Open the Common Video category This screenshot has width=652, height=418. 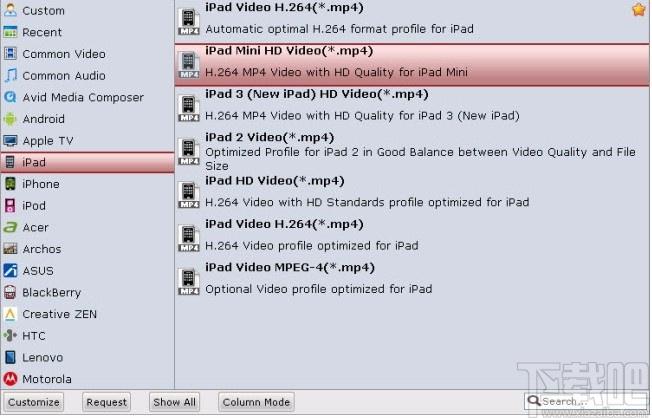[87, 54]
